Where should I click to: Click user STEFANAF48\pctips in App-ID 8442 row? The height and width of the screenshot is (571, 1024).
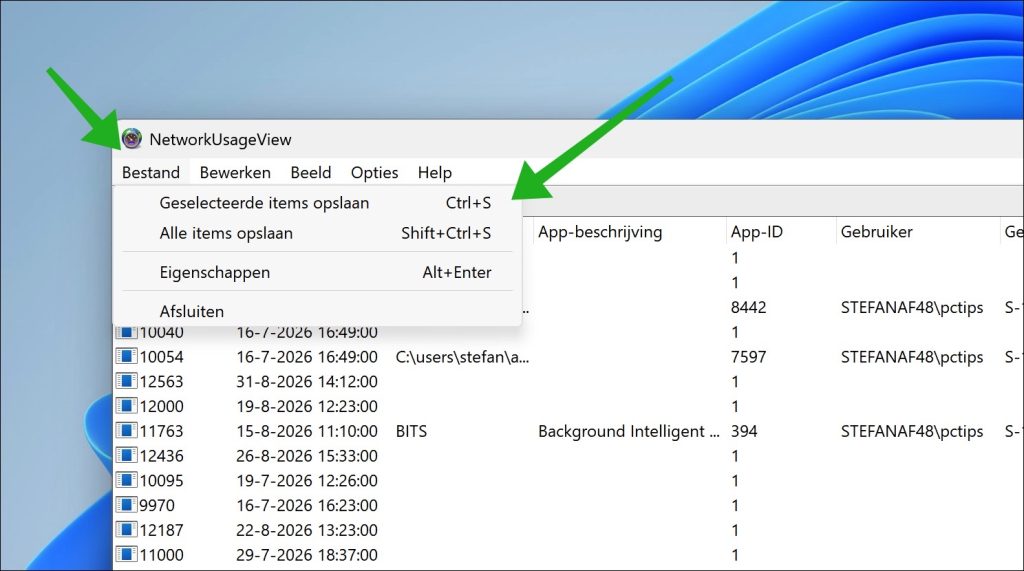(x=912, y=308)
